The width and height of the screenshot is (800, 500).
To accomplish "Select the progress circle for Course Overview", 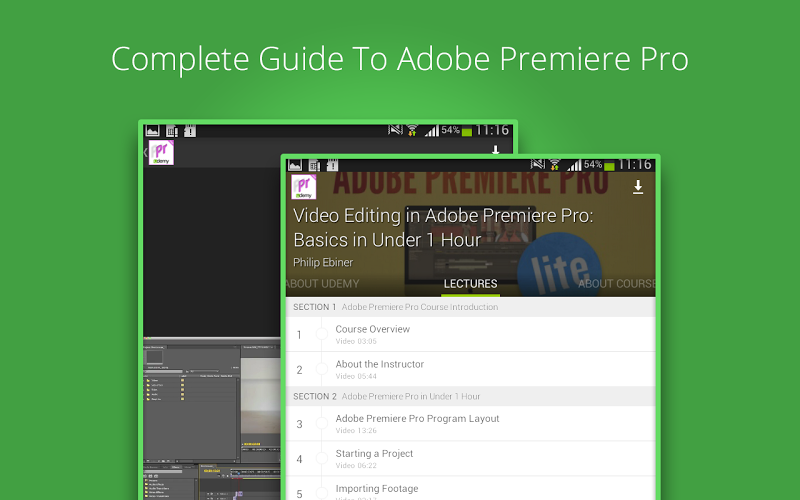I will tap(322, 334).
